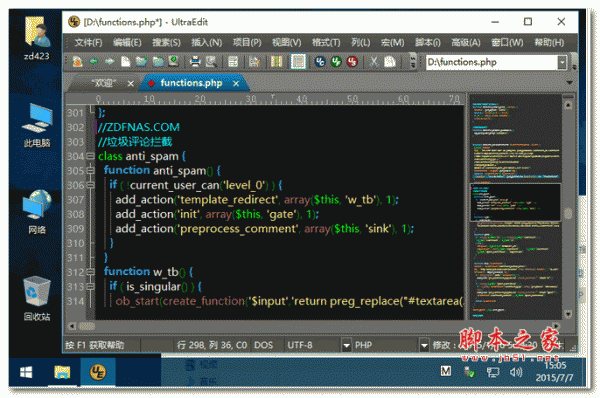Click the line number 307 in gutter

[x=75, y=200]
